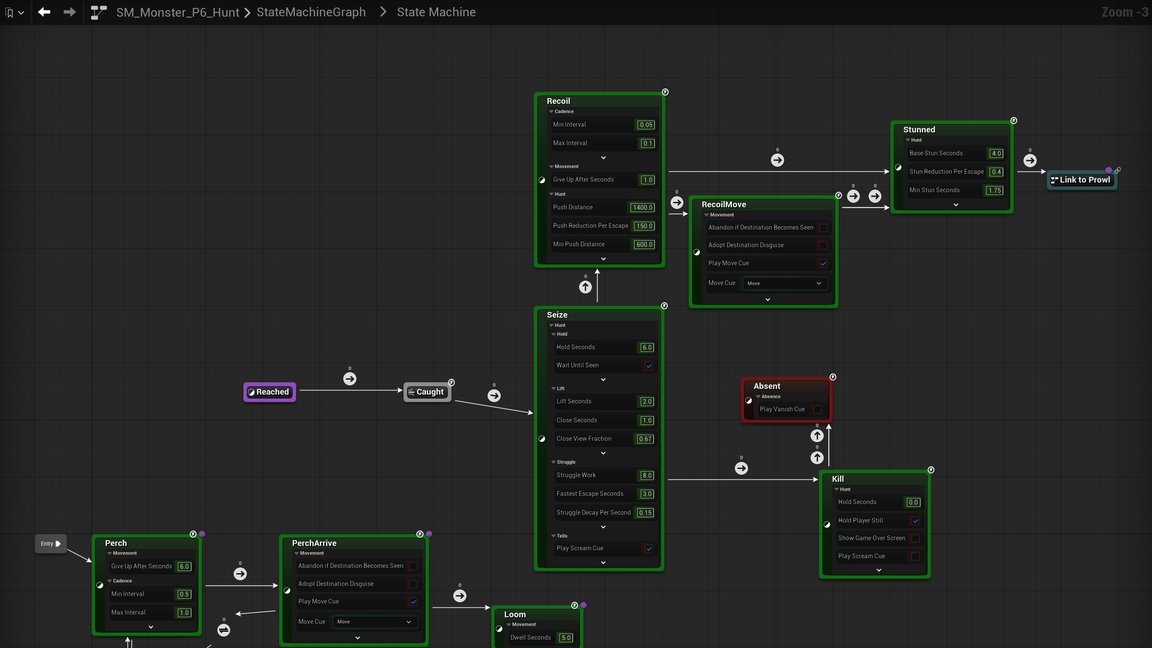The image size is (1152, 648).
Task: Click the Link to Prowl node
Action: point(1081,180)
